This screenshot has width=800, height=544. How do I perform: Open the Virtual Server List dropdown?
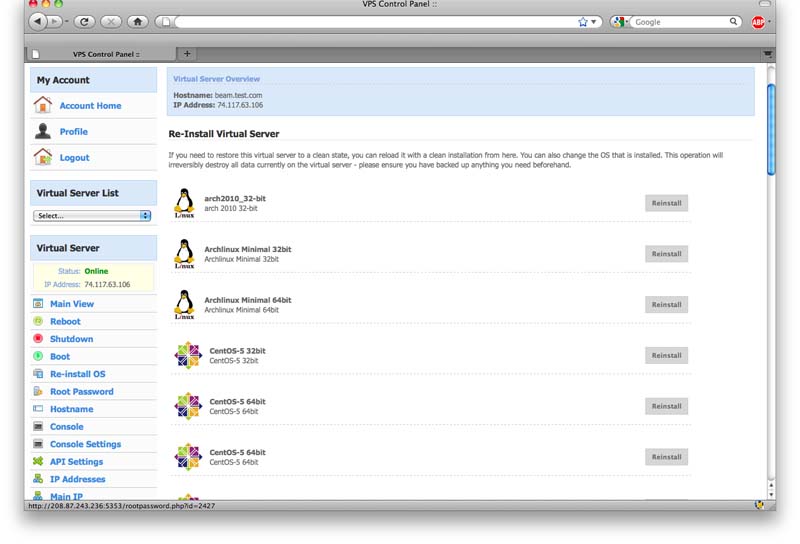click(x=92, y=215)
